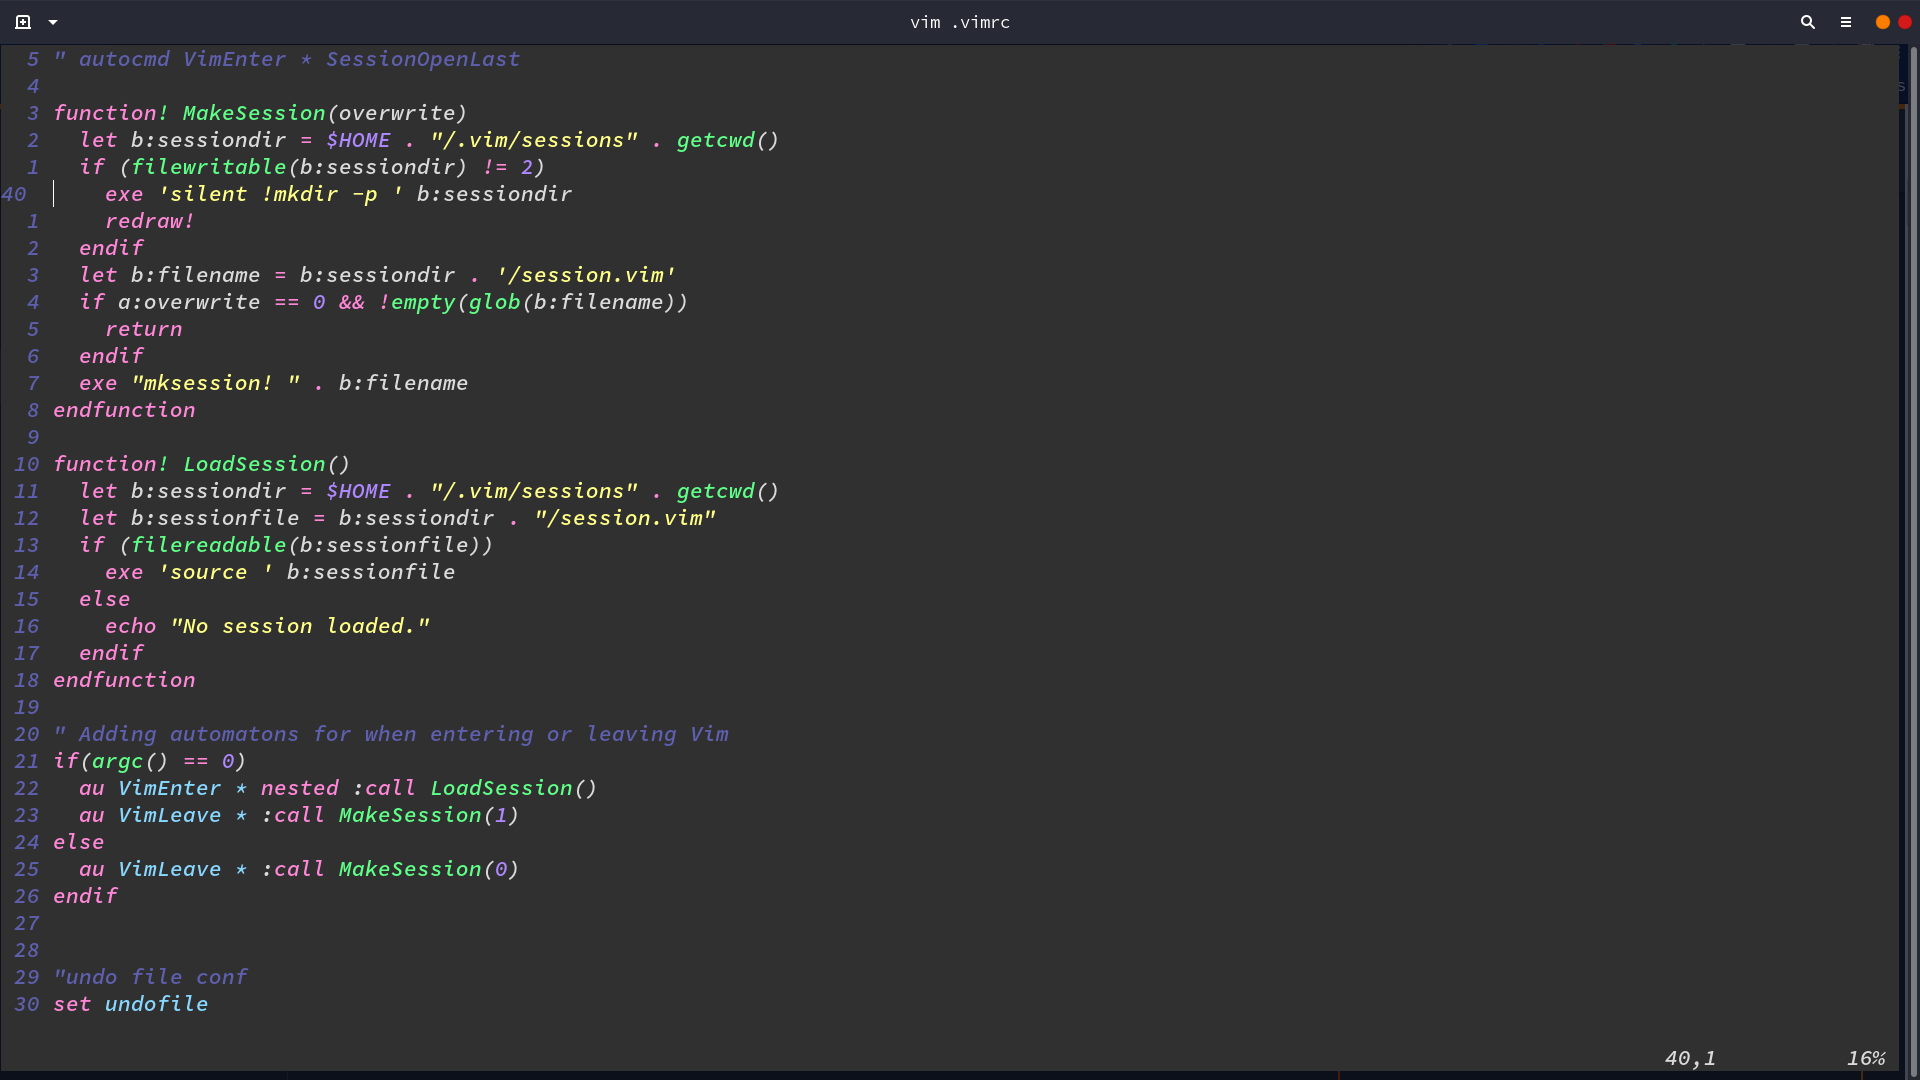Click the commented 'autocmd VimEnter * SessionOpenLast' line
This screenshot has width=1920, height=1080.
[287, 59]
